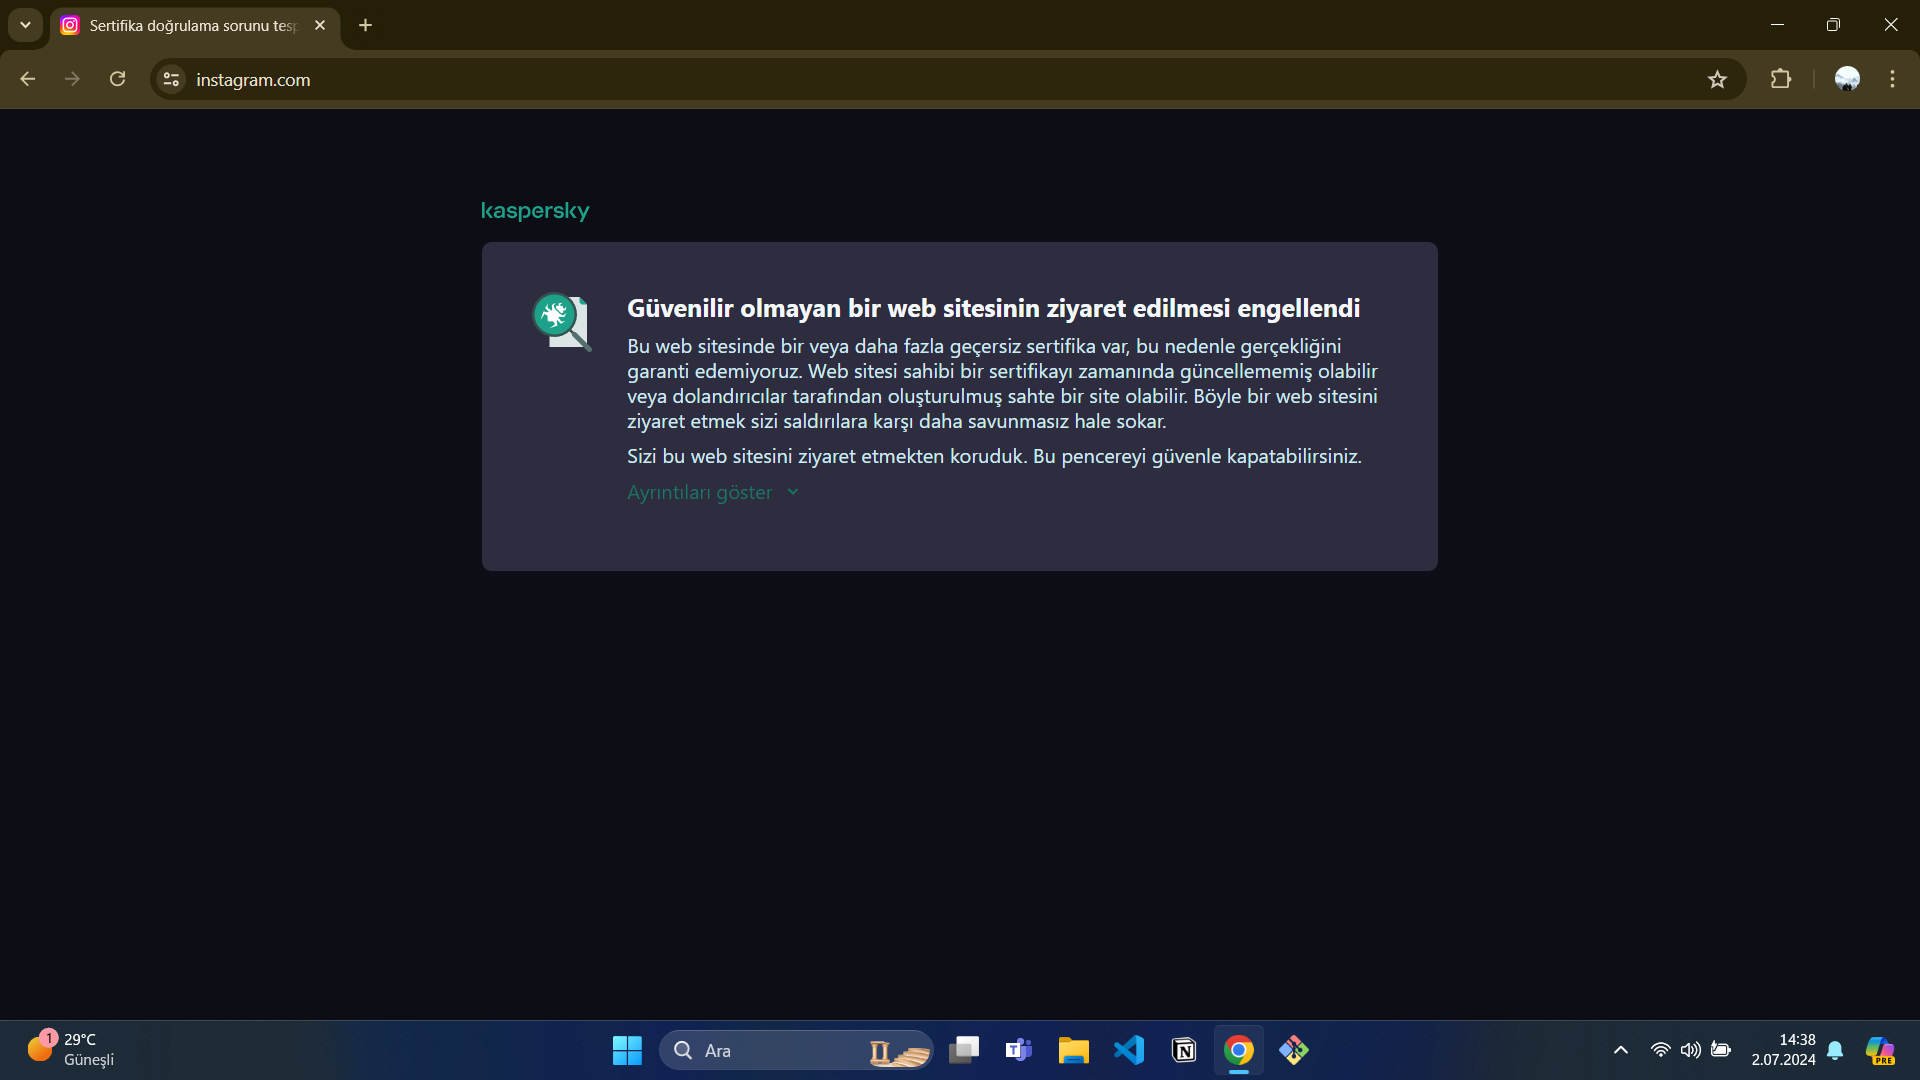
Task: Open the Chrome profile avatar
Action: point(1846,79)
